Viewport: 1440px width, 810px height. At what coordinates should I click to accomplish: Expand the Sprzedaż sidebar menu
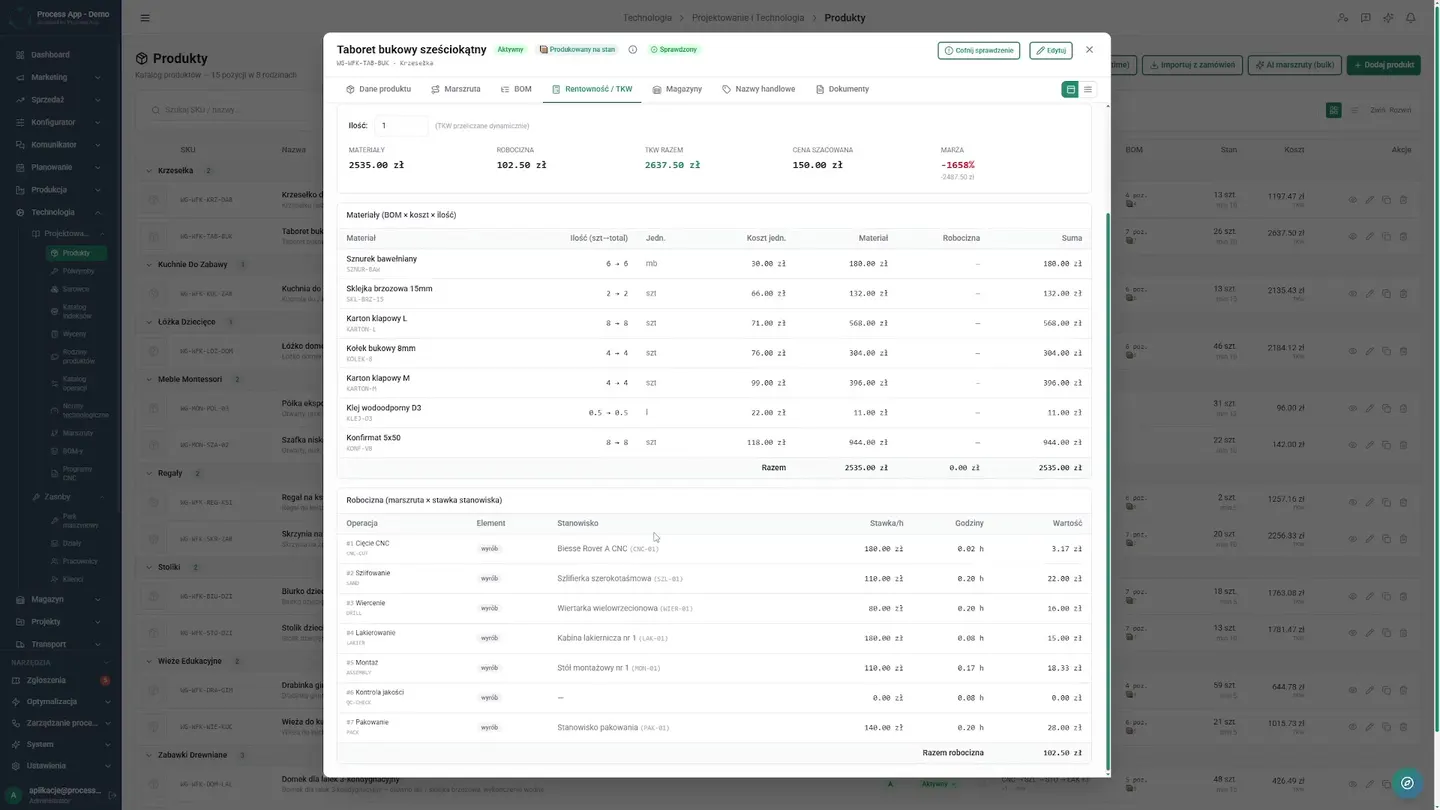pyautogui.click(x=60, y=100)
